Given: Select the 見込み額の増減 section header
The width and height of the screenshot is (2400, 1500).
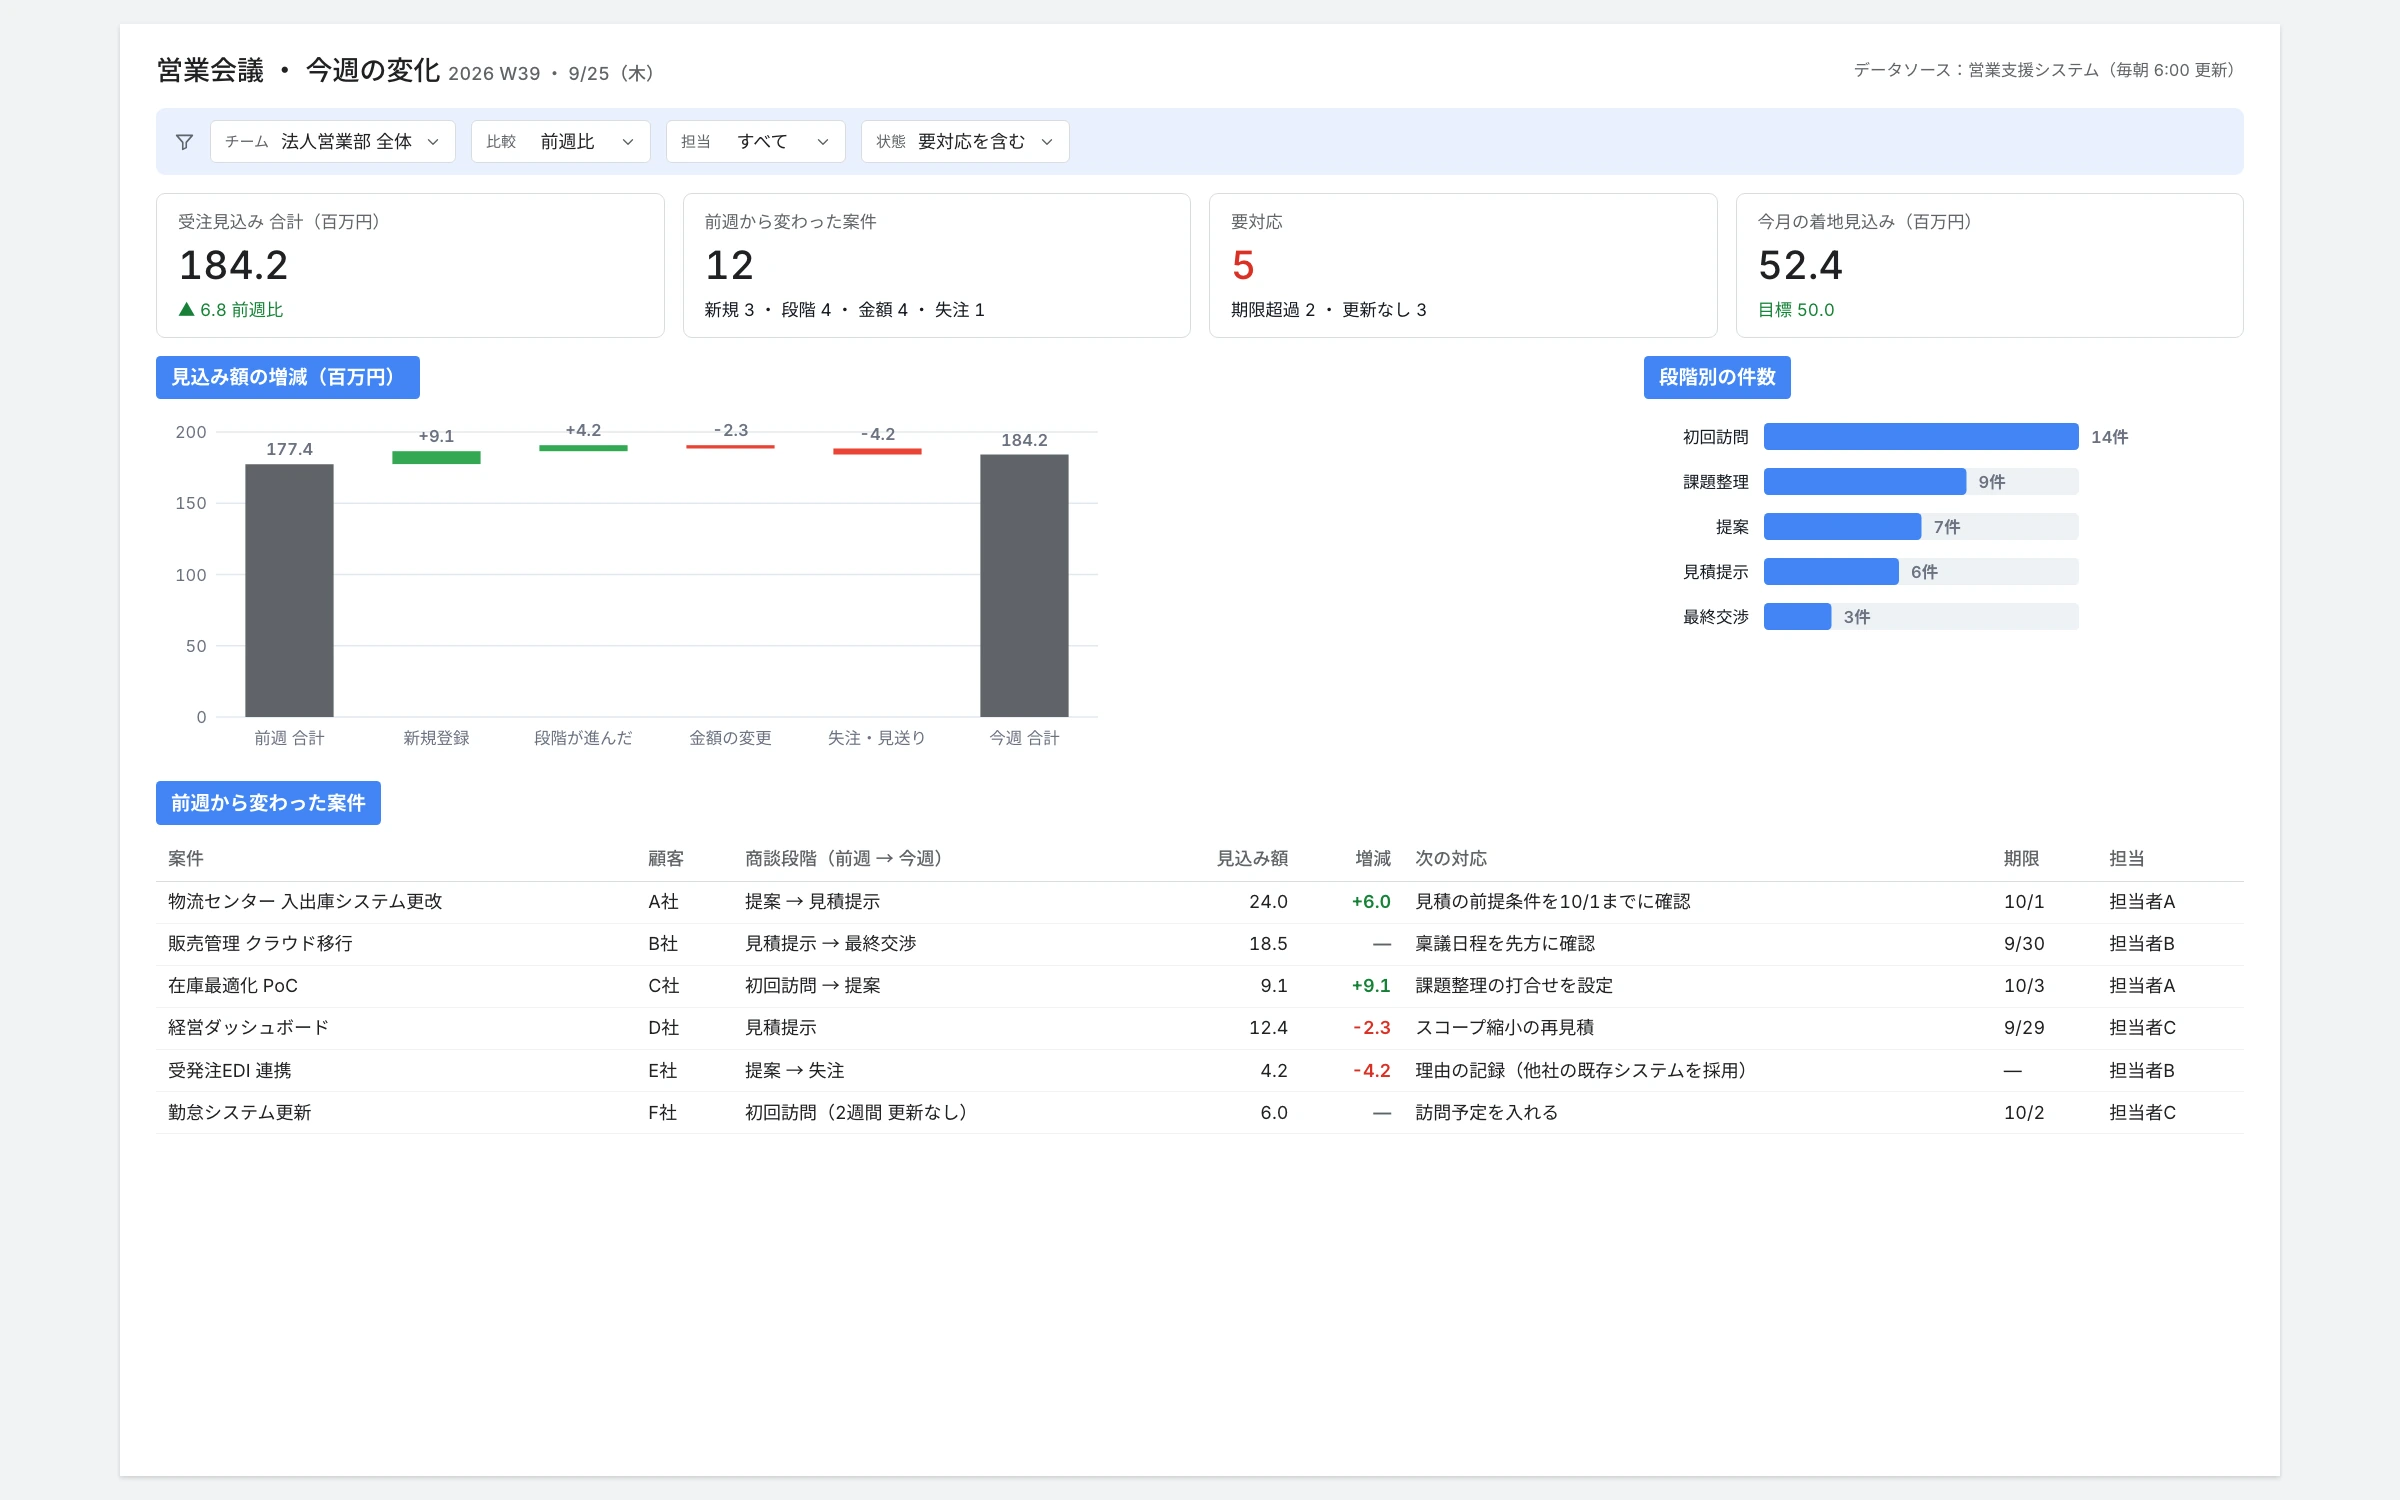Looking at the screenshot, I should point(288,377).
